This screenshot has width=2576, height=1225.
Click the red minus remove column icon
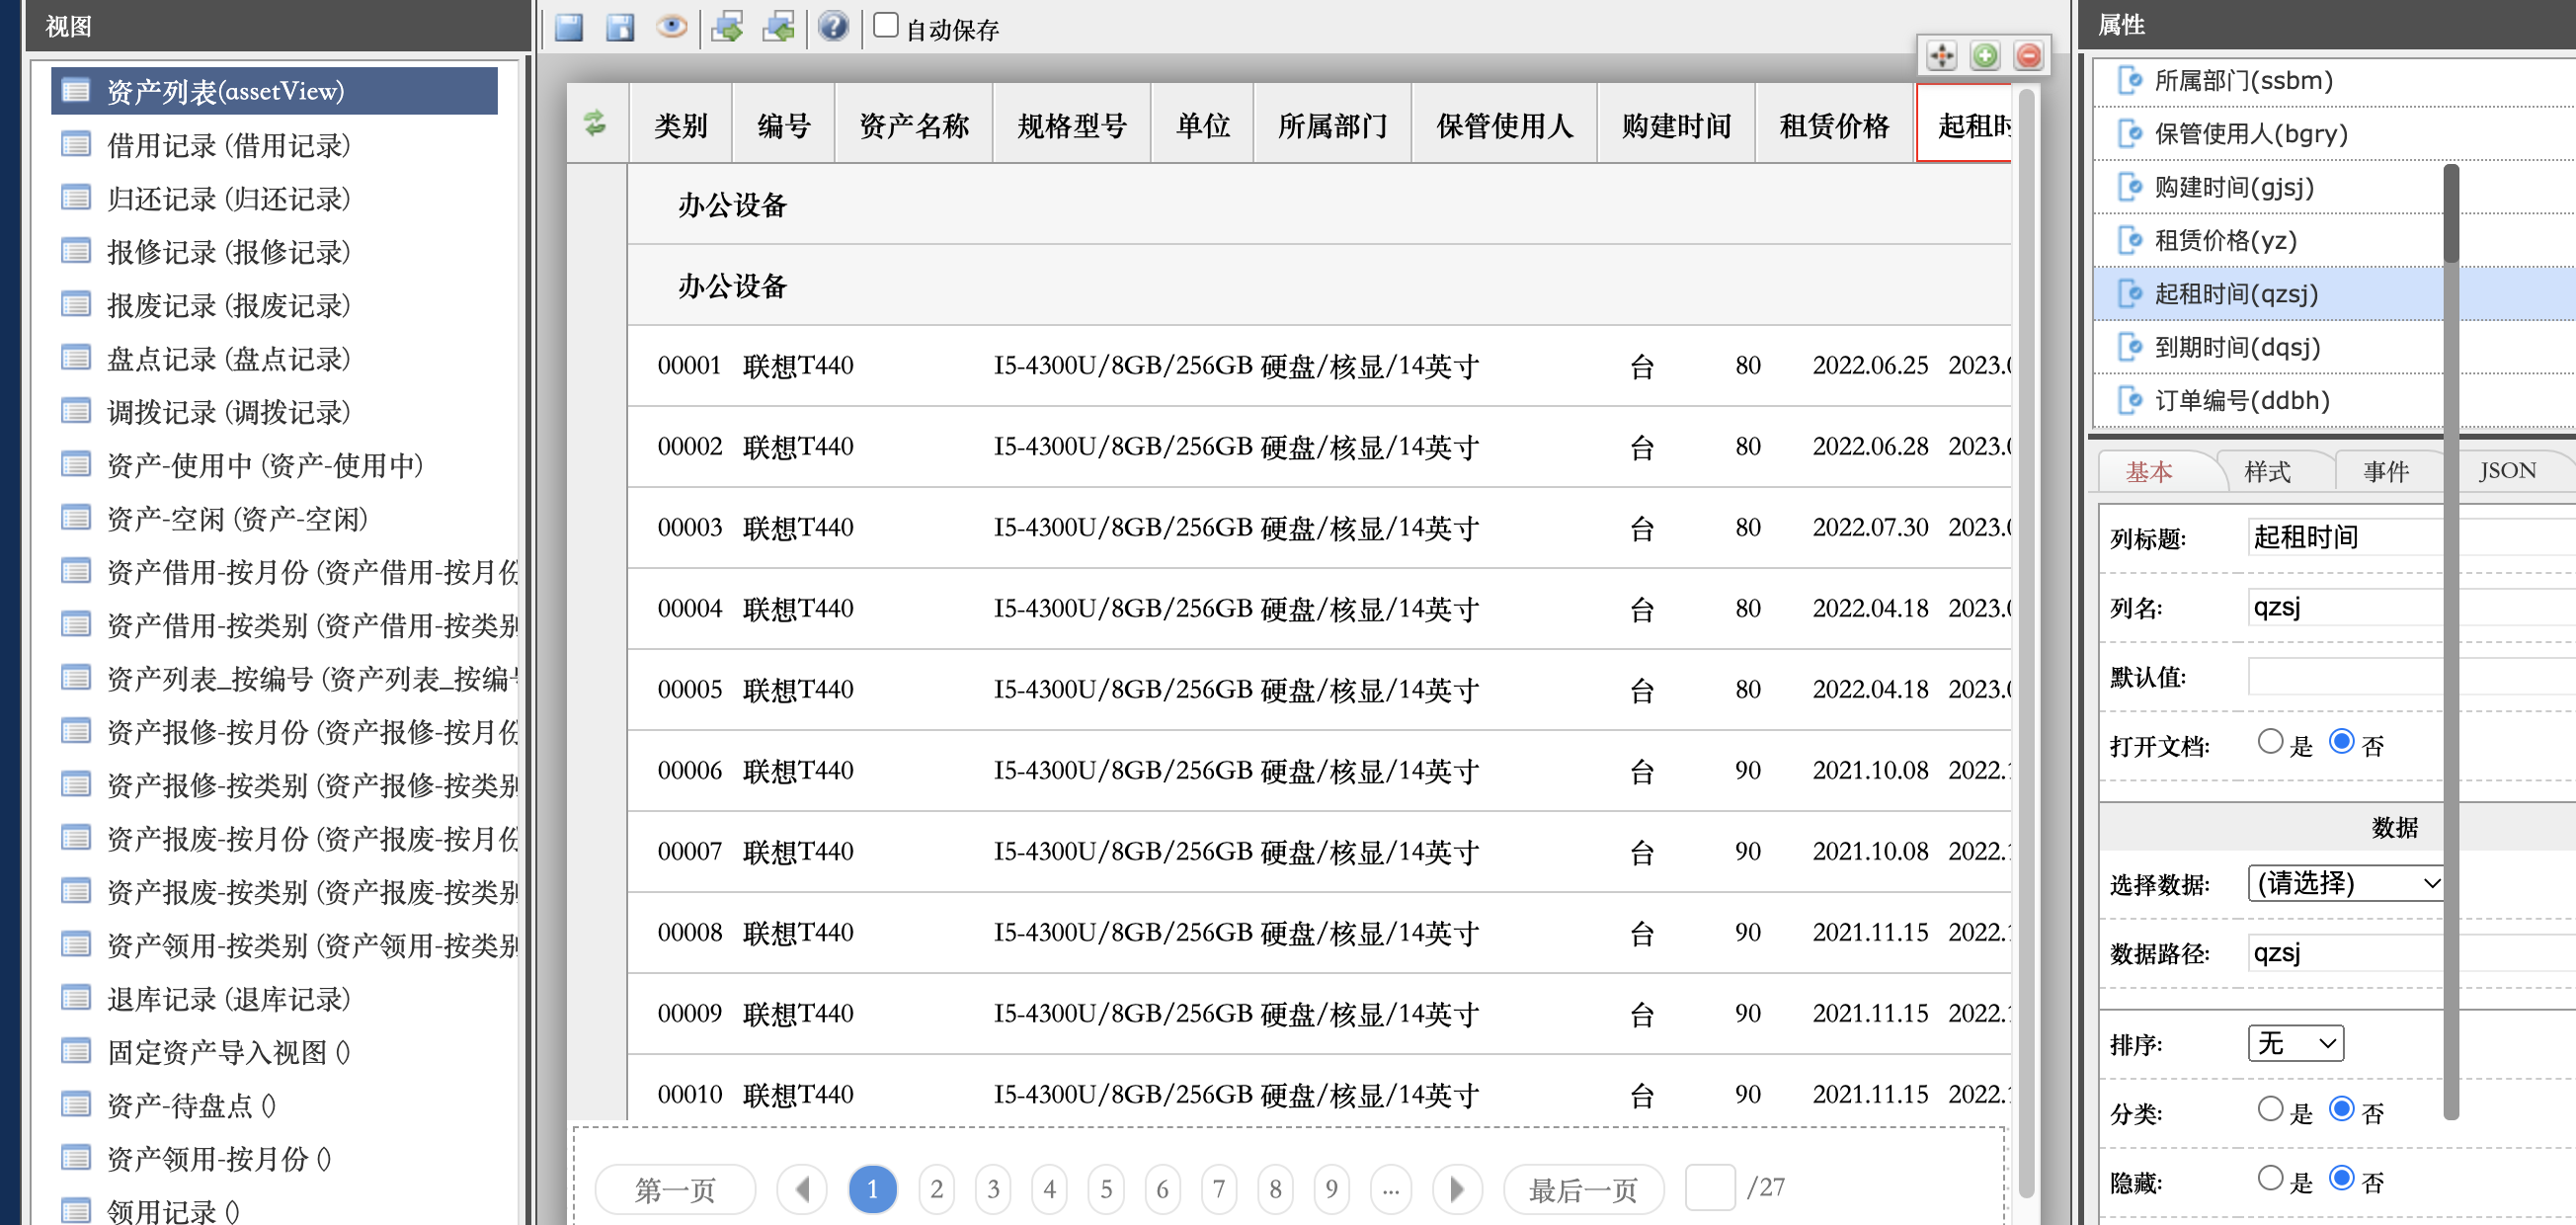pyautogui.click(x=2029, y=55)
